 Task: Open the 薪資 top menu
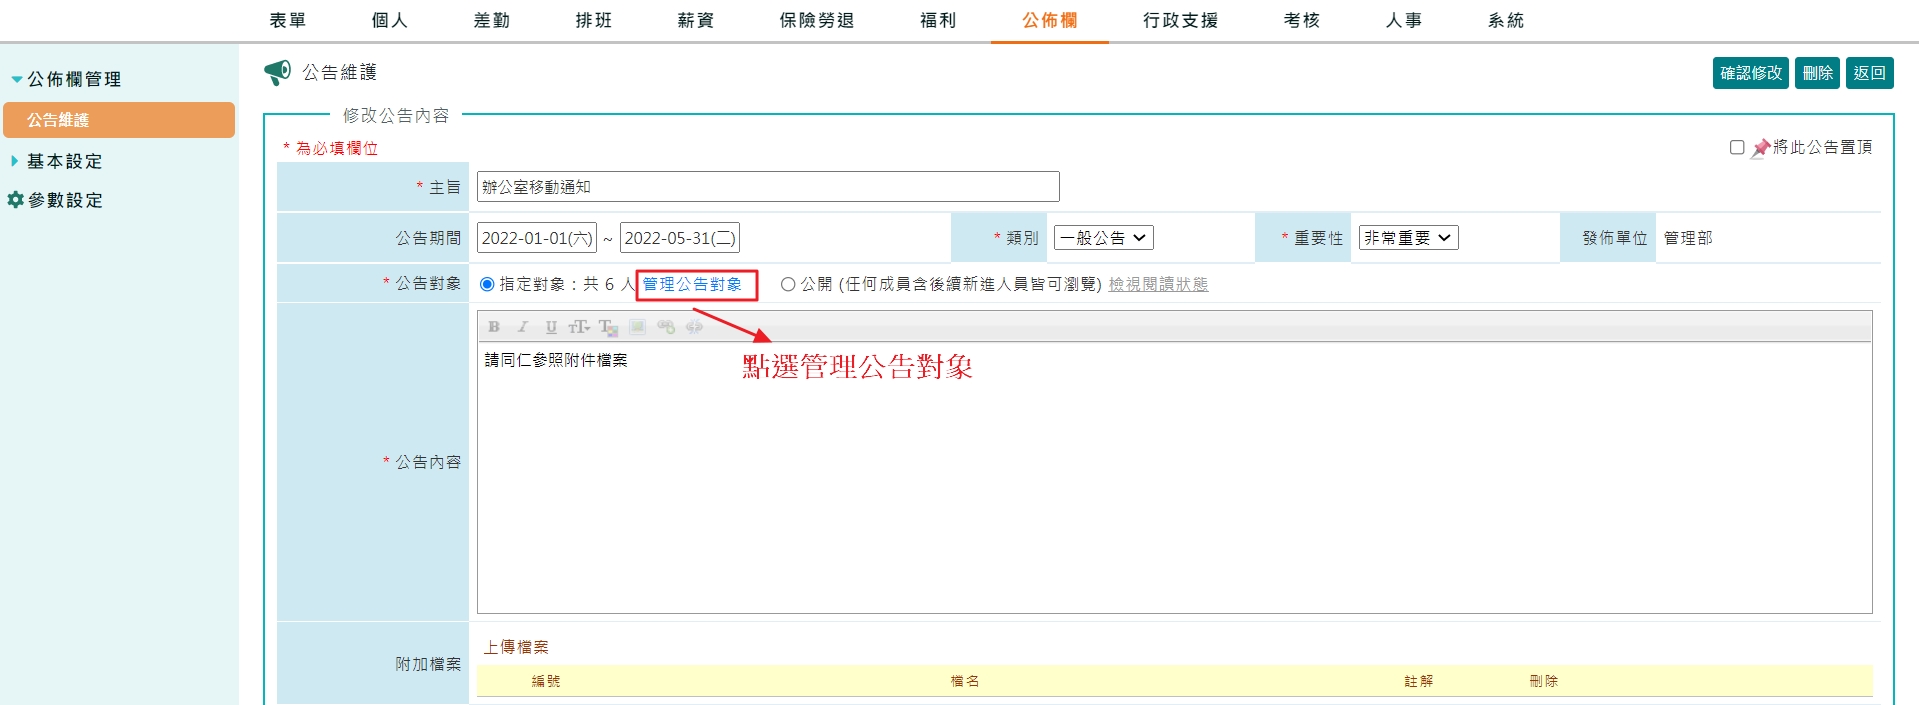point(696,20)
